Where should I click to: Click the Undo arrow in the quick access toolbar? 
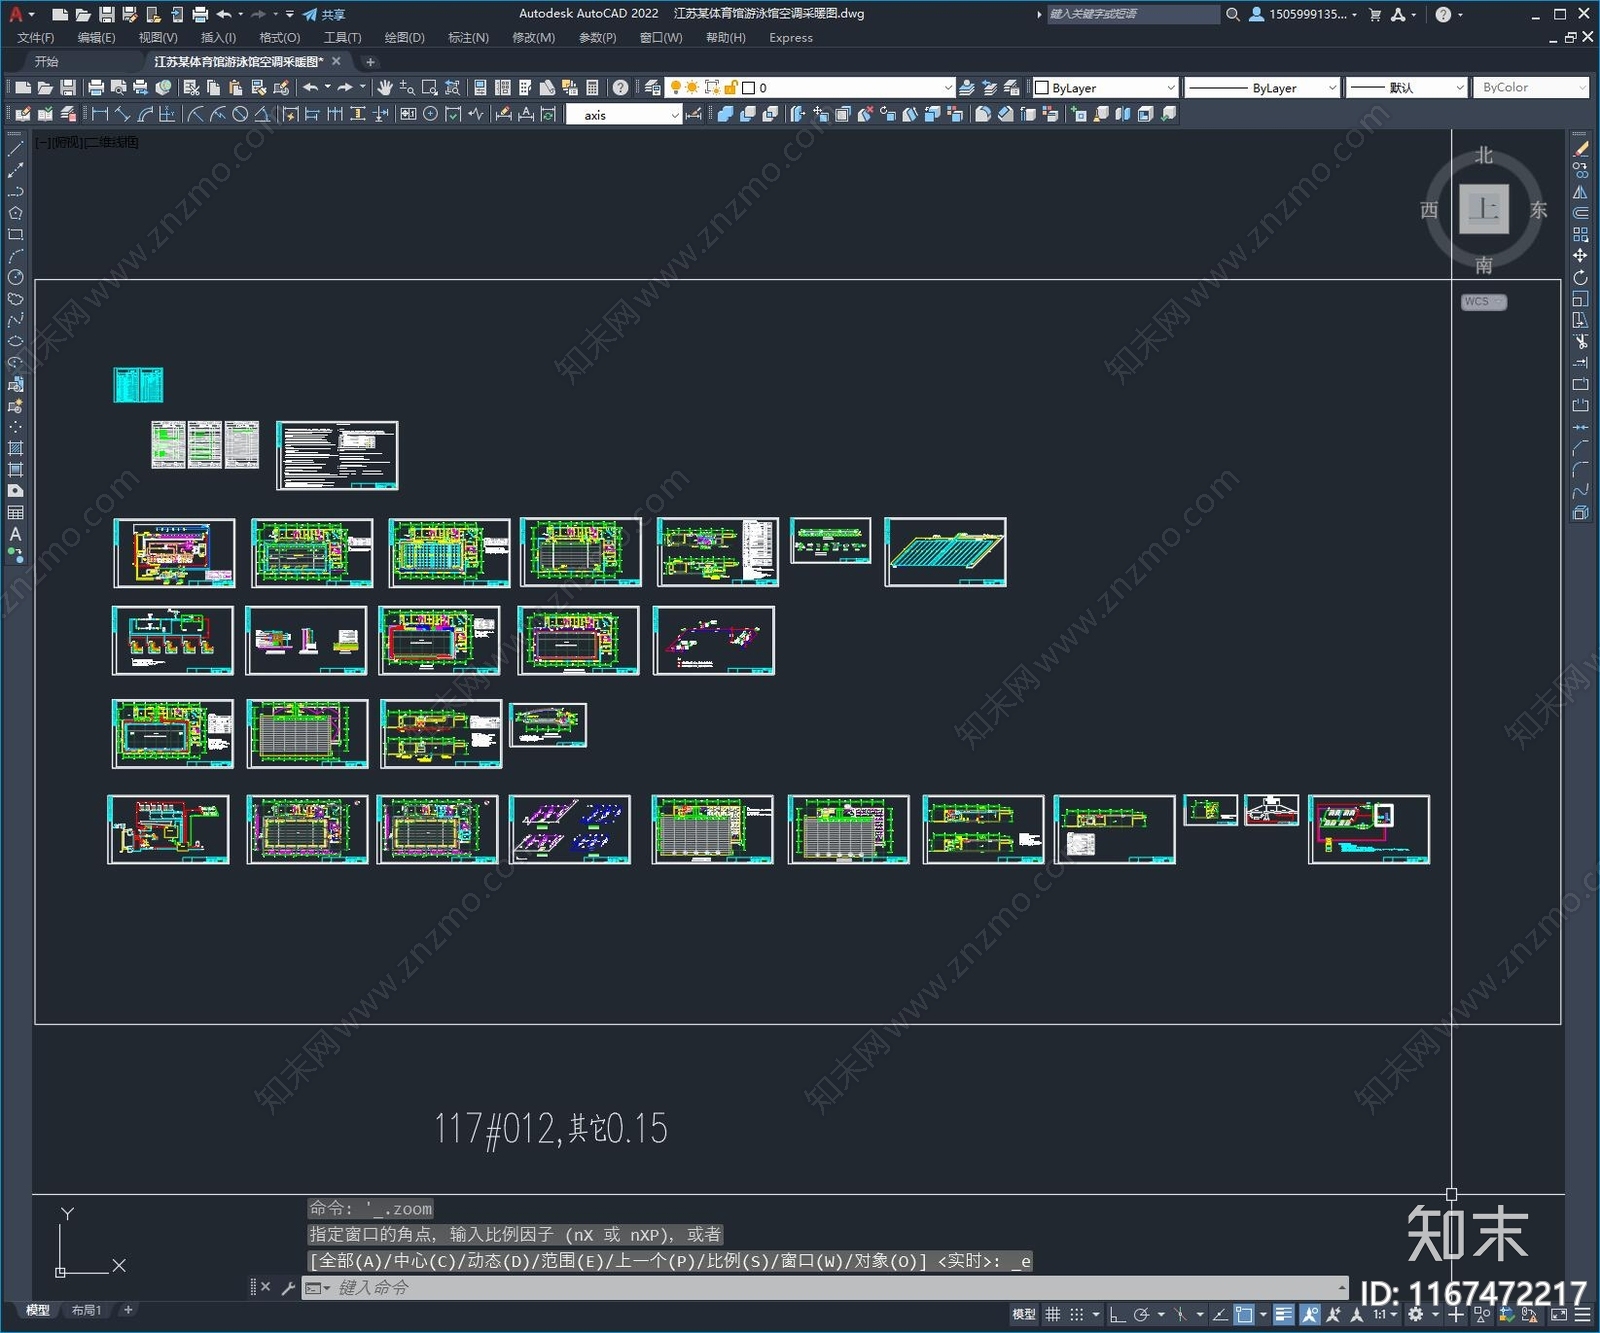224,14
